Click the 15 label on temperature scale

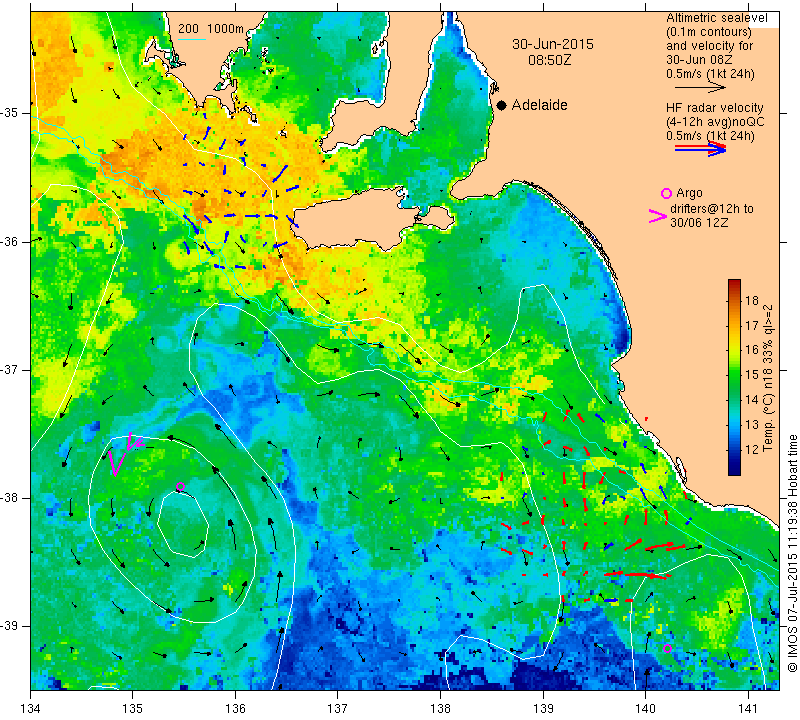pos(752,375)
